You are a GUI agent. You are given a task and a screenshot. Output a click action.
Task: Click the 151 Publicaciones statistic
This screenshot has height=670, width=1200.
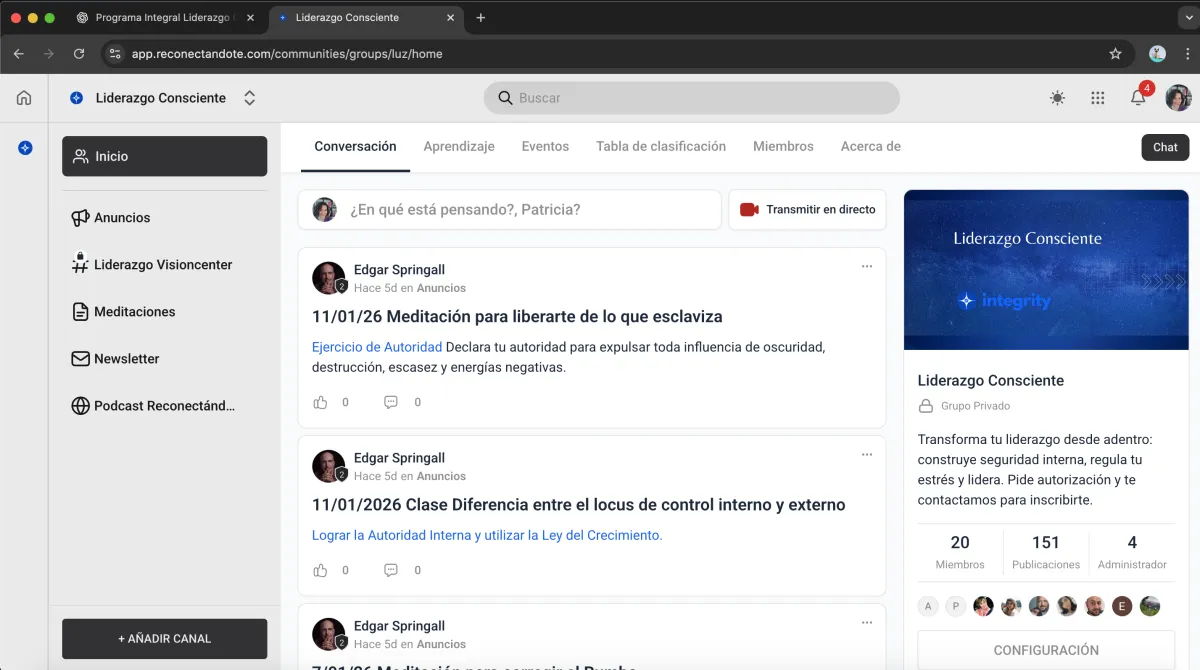coord(1046,551)
